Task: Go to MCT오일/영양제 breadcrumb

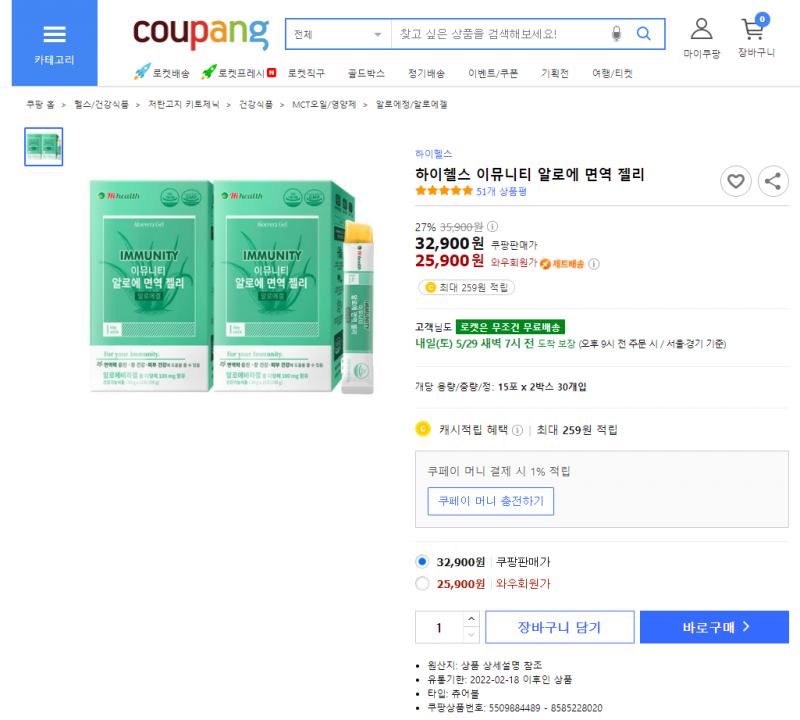Action: pyautogui.click(x=324, y=105)
